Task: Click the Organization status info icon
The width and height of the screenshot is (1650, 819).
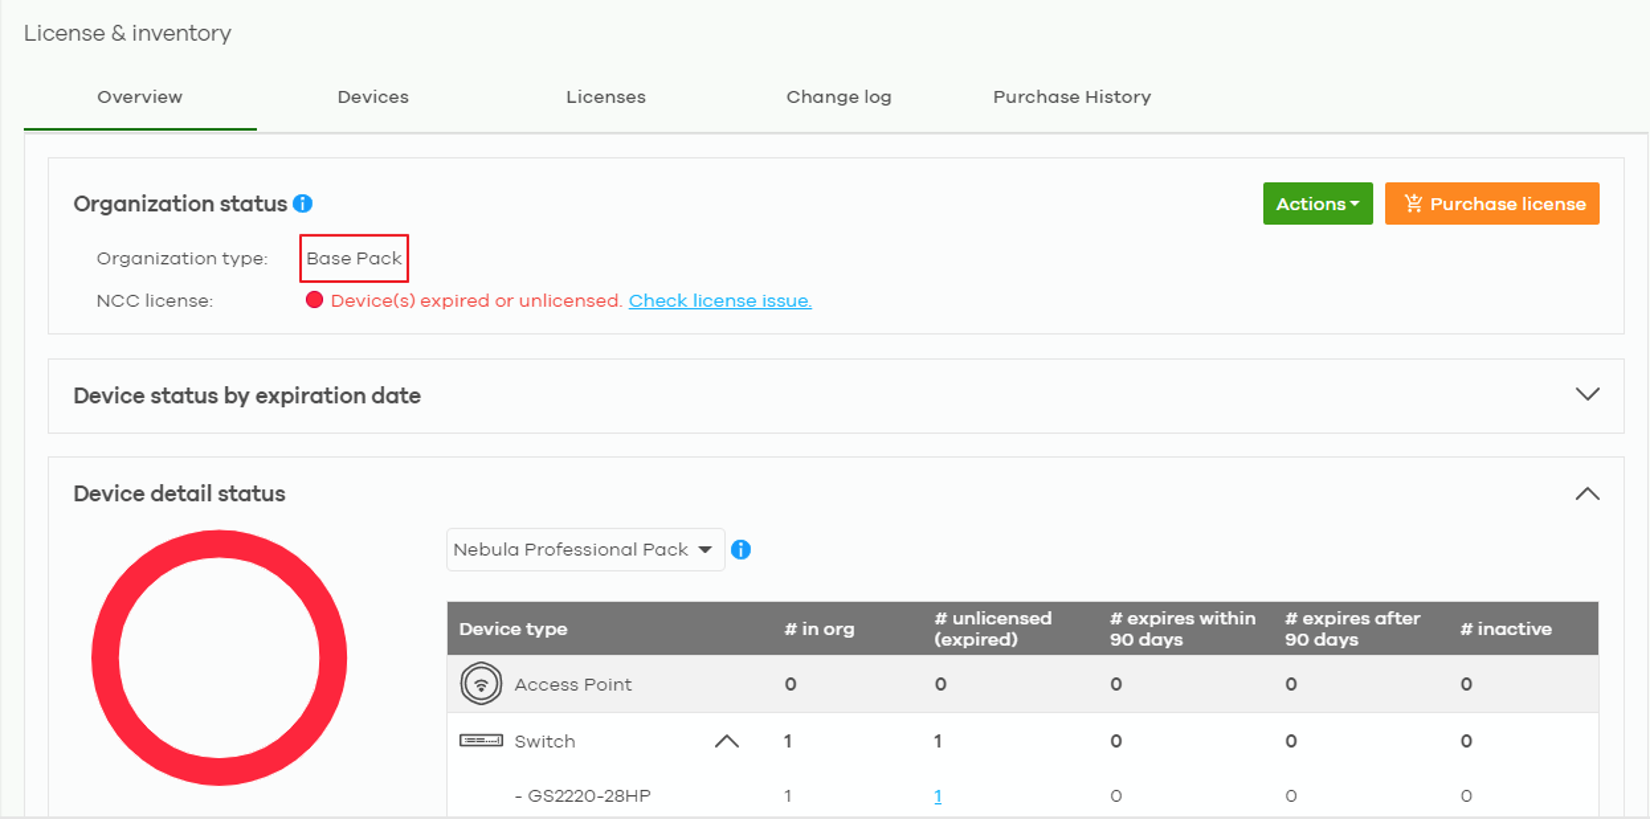Action: [x=303, y=204]
